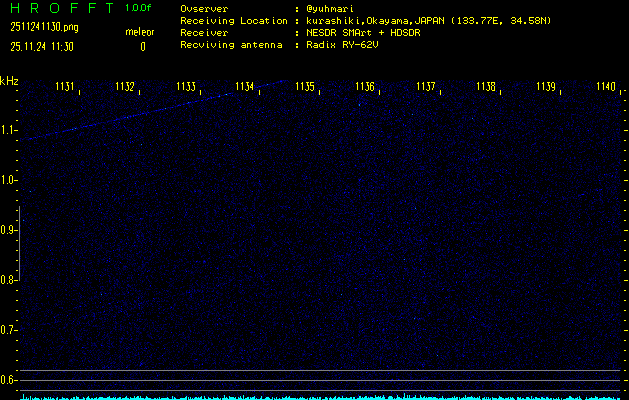The image size is (629, 400).
Task: Select the meteor count value 0
Action: 142,46
